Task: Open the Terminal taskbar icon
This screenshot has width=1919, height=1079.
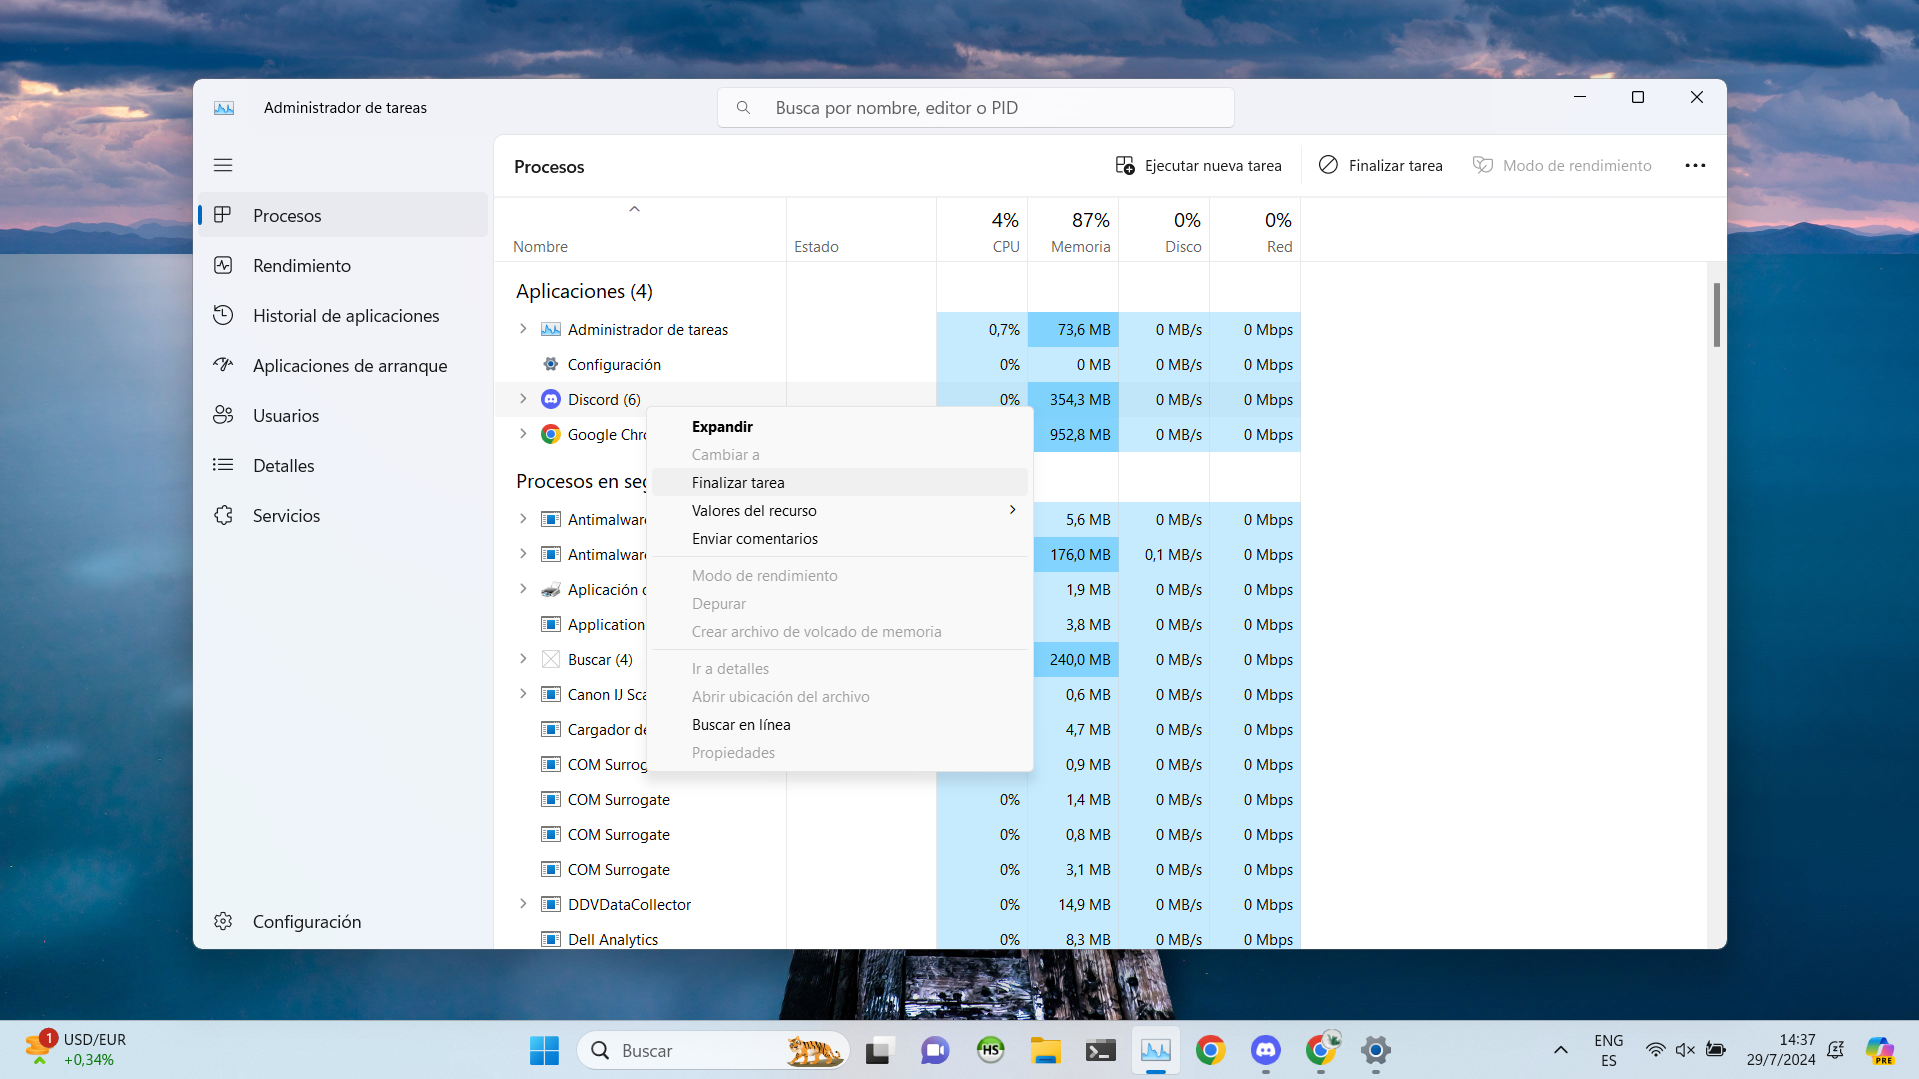Action: pyautogui.click(x=1101, y=1050)
